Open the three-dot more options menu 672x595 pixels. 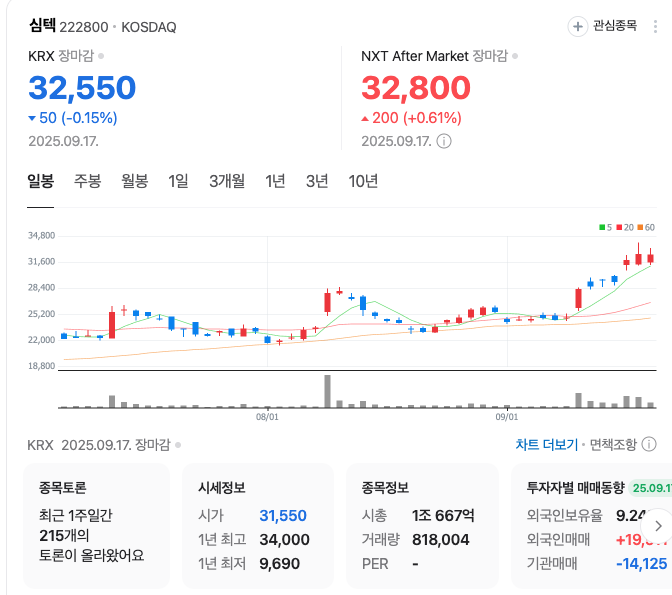pyautogui.click(x=655, y=27)
